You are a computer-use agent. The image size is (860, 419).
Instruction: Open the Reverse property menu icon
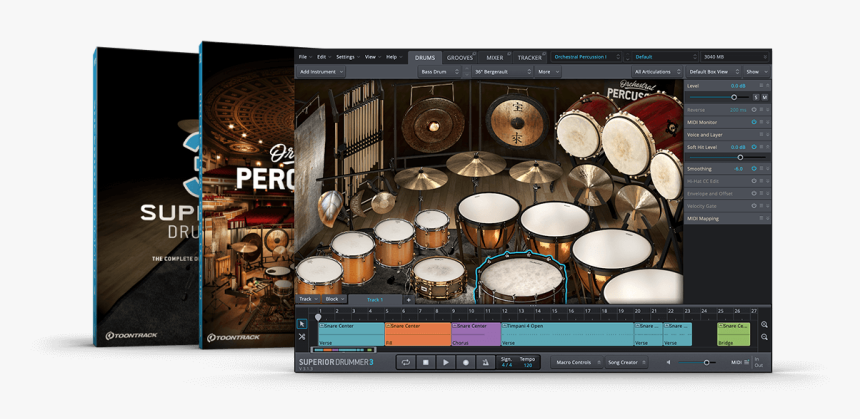coord(761,110)
